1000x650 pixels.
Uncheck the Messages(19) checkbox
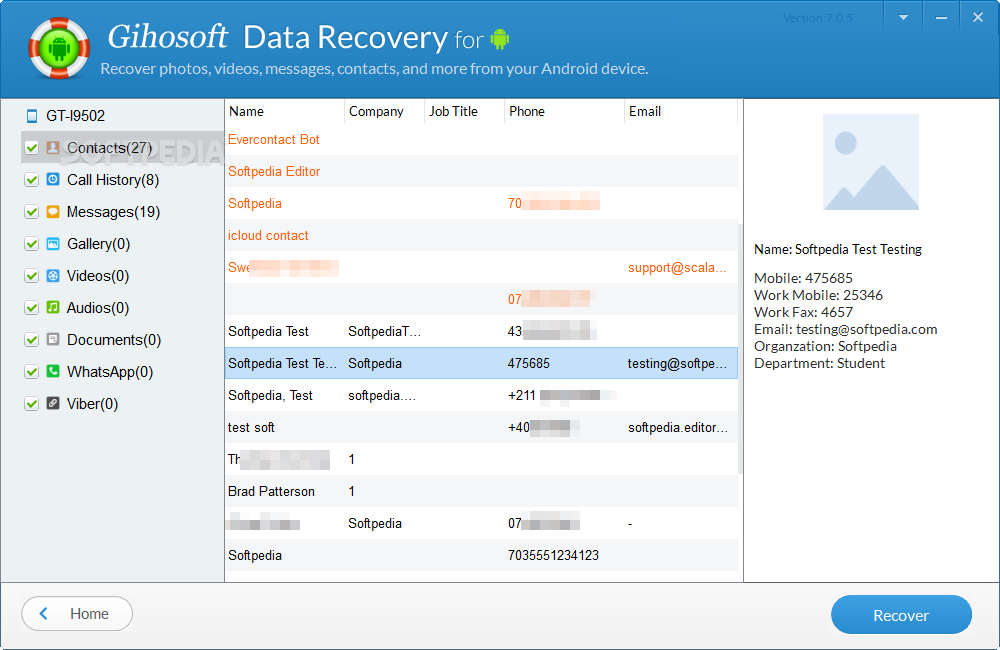point(31,212)
